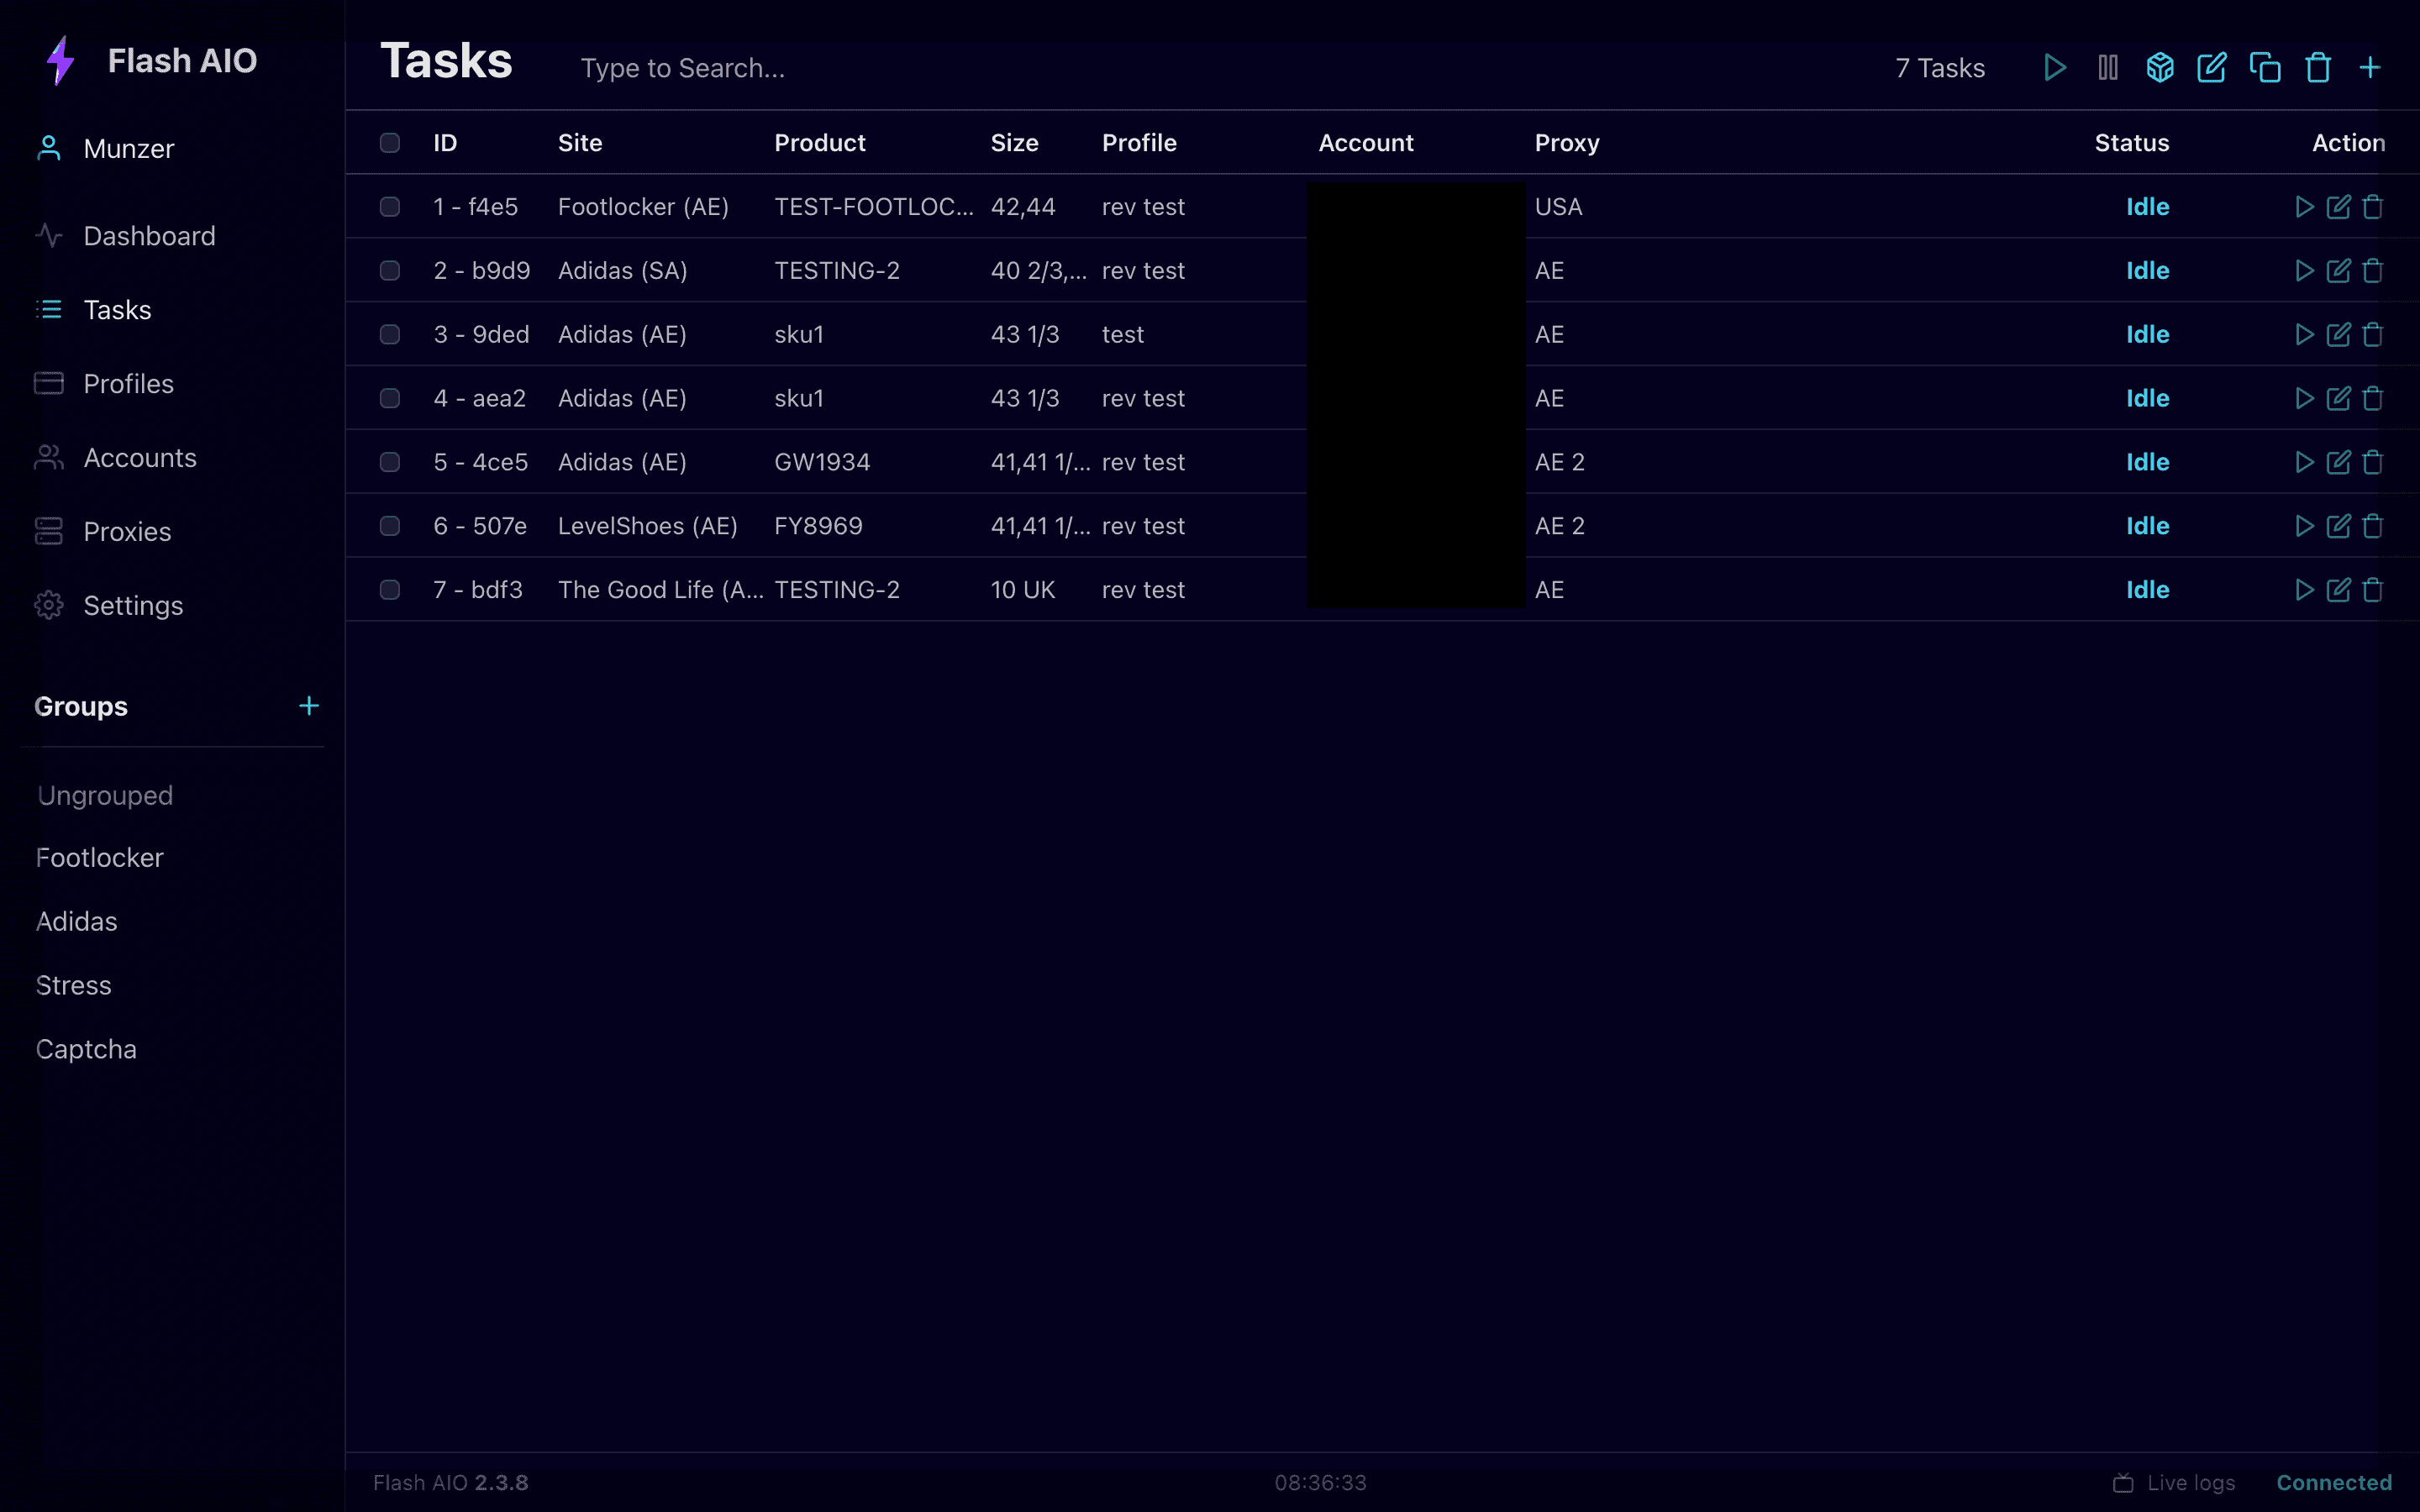
Task: Edit task 3 - 9ded row
Action: 2338,334
